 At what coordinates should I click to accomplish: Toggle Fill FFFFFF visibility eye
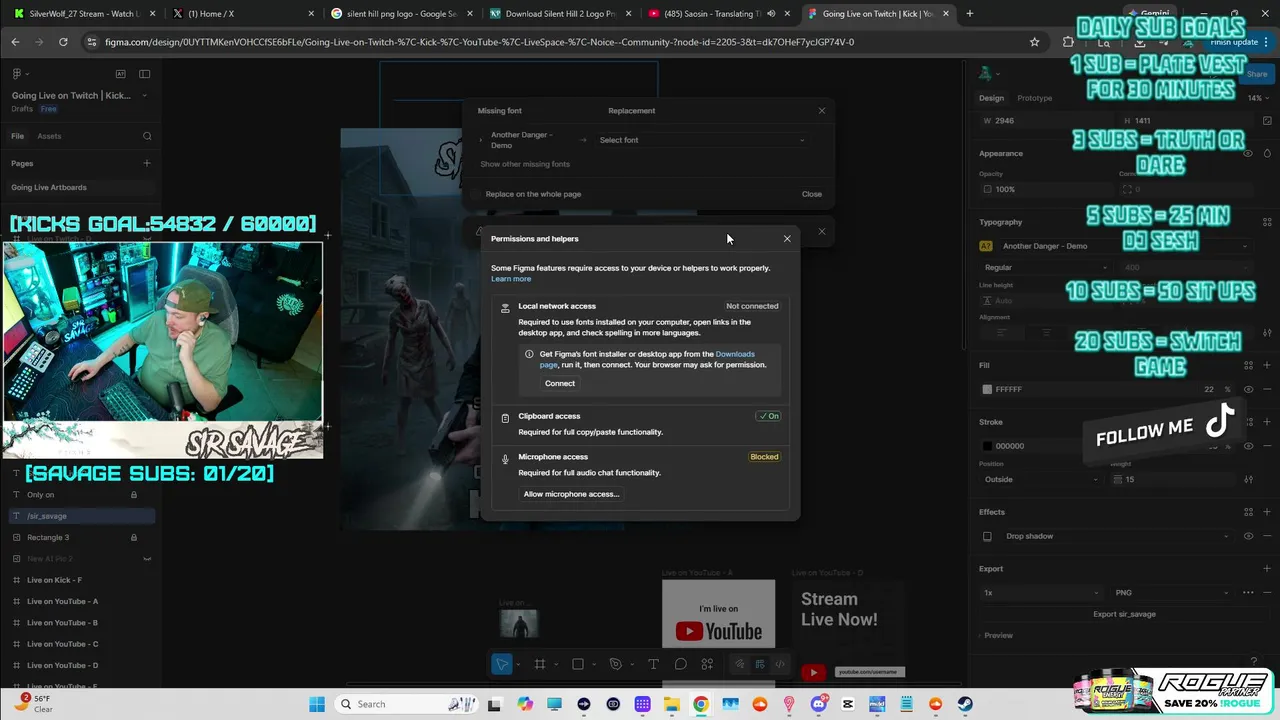coord(1248,389)
